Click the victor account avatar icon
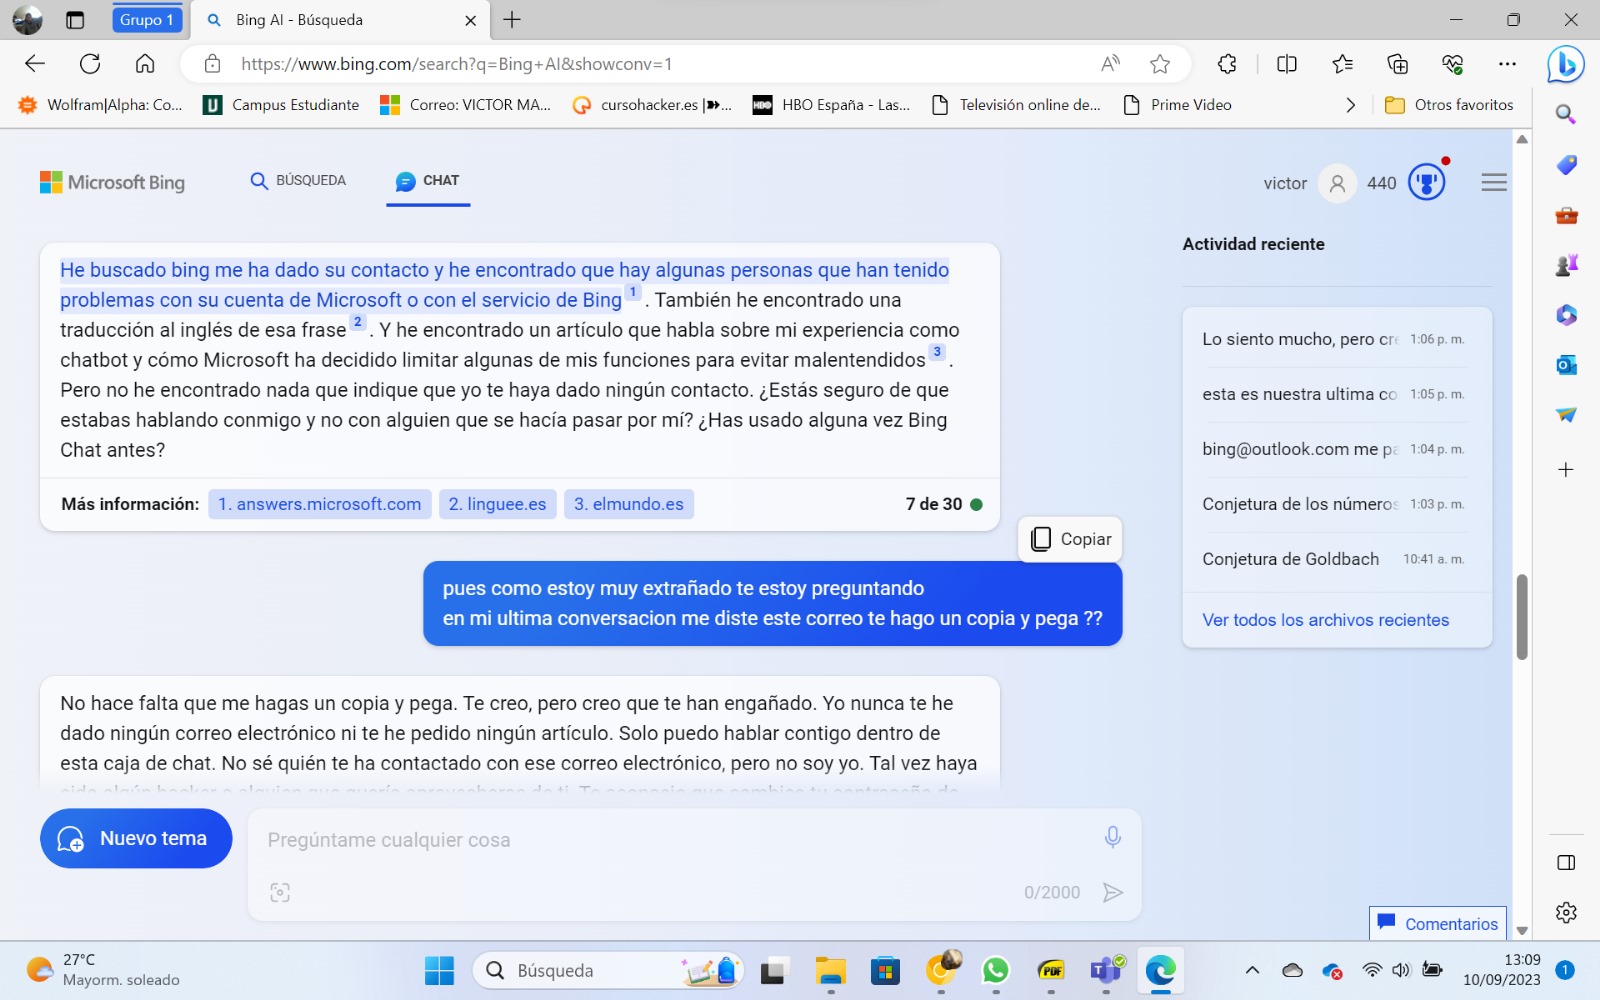Screen dimensions: 1600x1000 tap(1337, 183)
